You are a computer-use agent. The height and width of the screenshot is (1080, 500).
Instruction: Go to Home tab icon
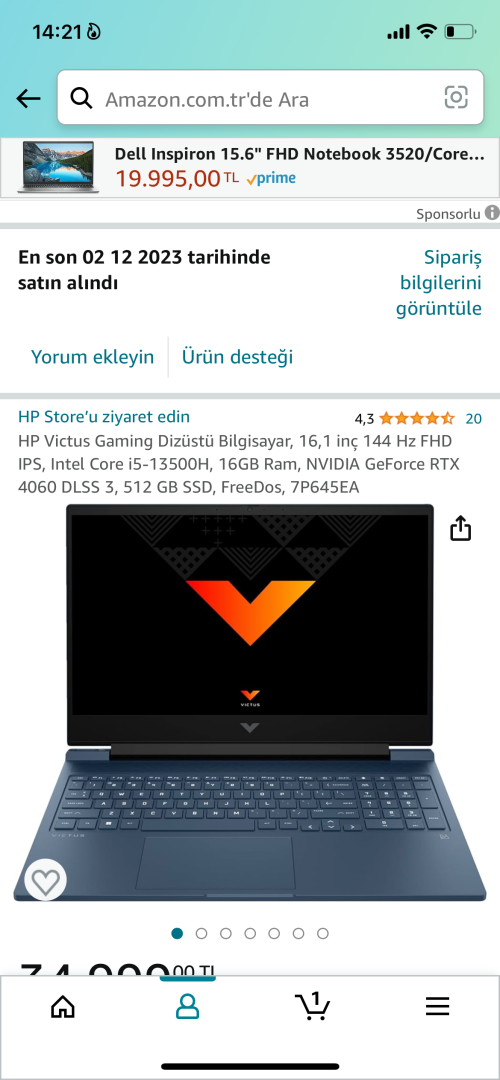[x=63, y=1007]
